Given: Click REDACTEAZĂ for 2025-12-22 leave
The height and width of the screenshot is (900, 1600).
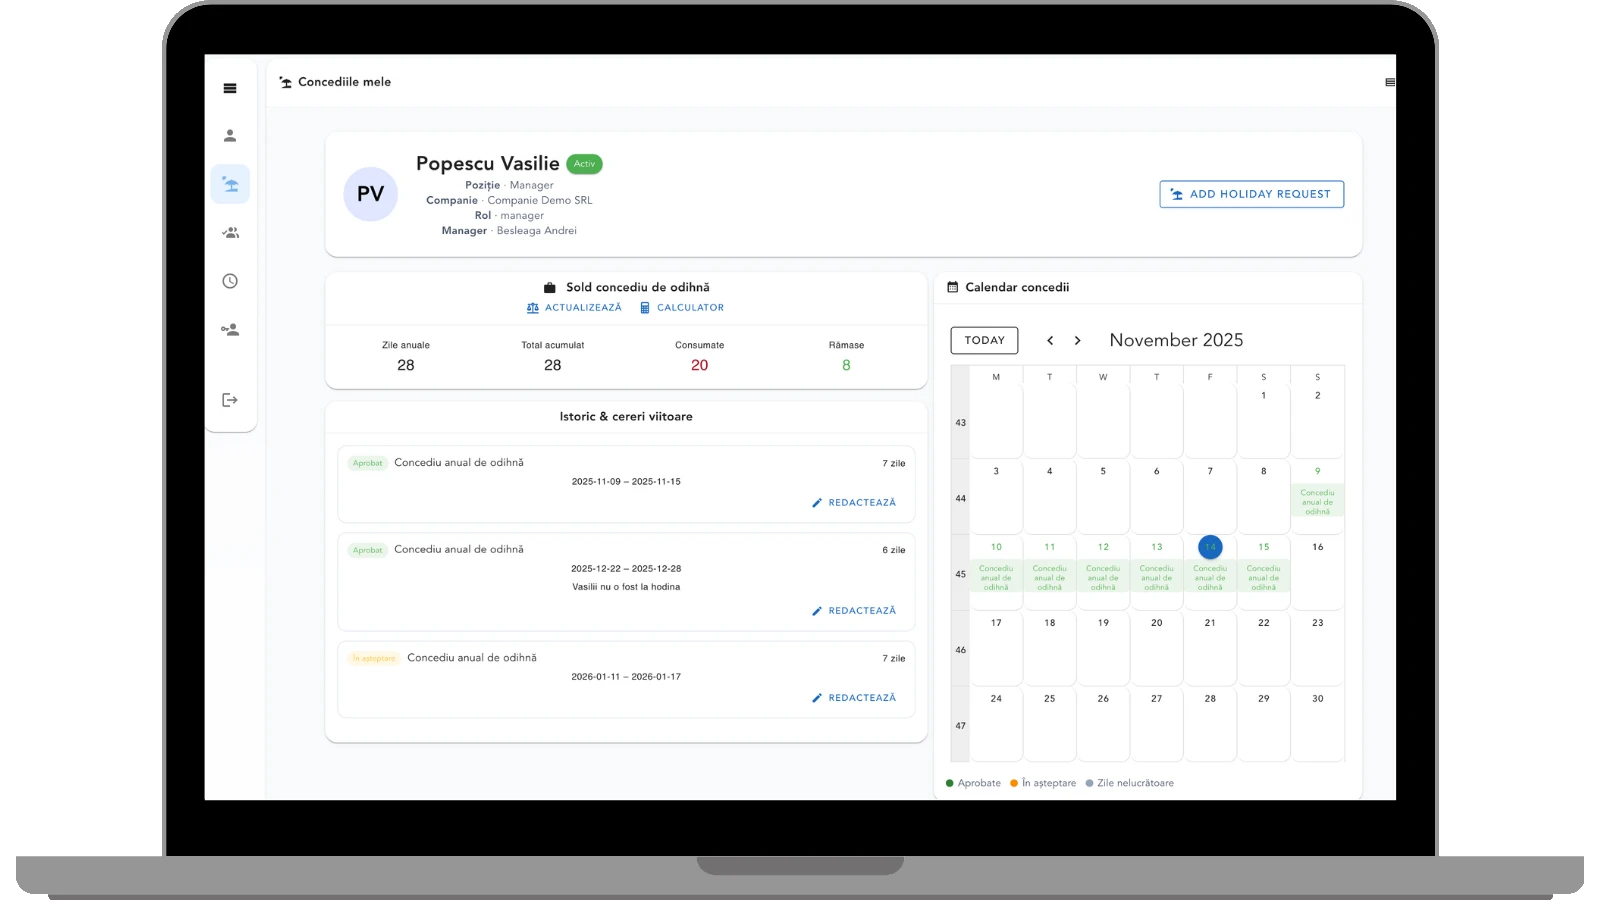Looking at the screenshot, I should pyautogui.click(x=854, y=611).
